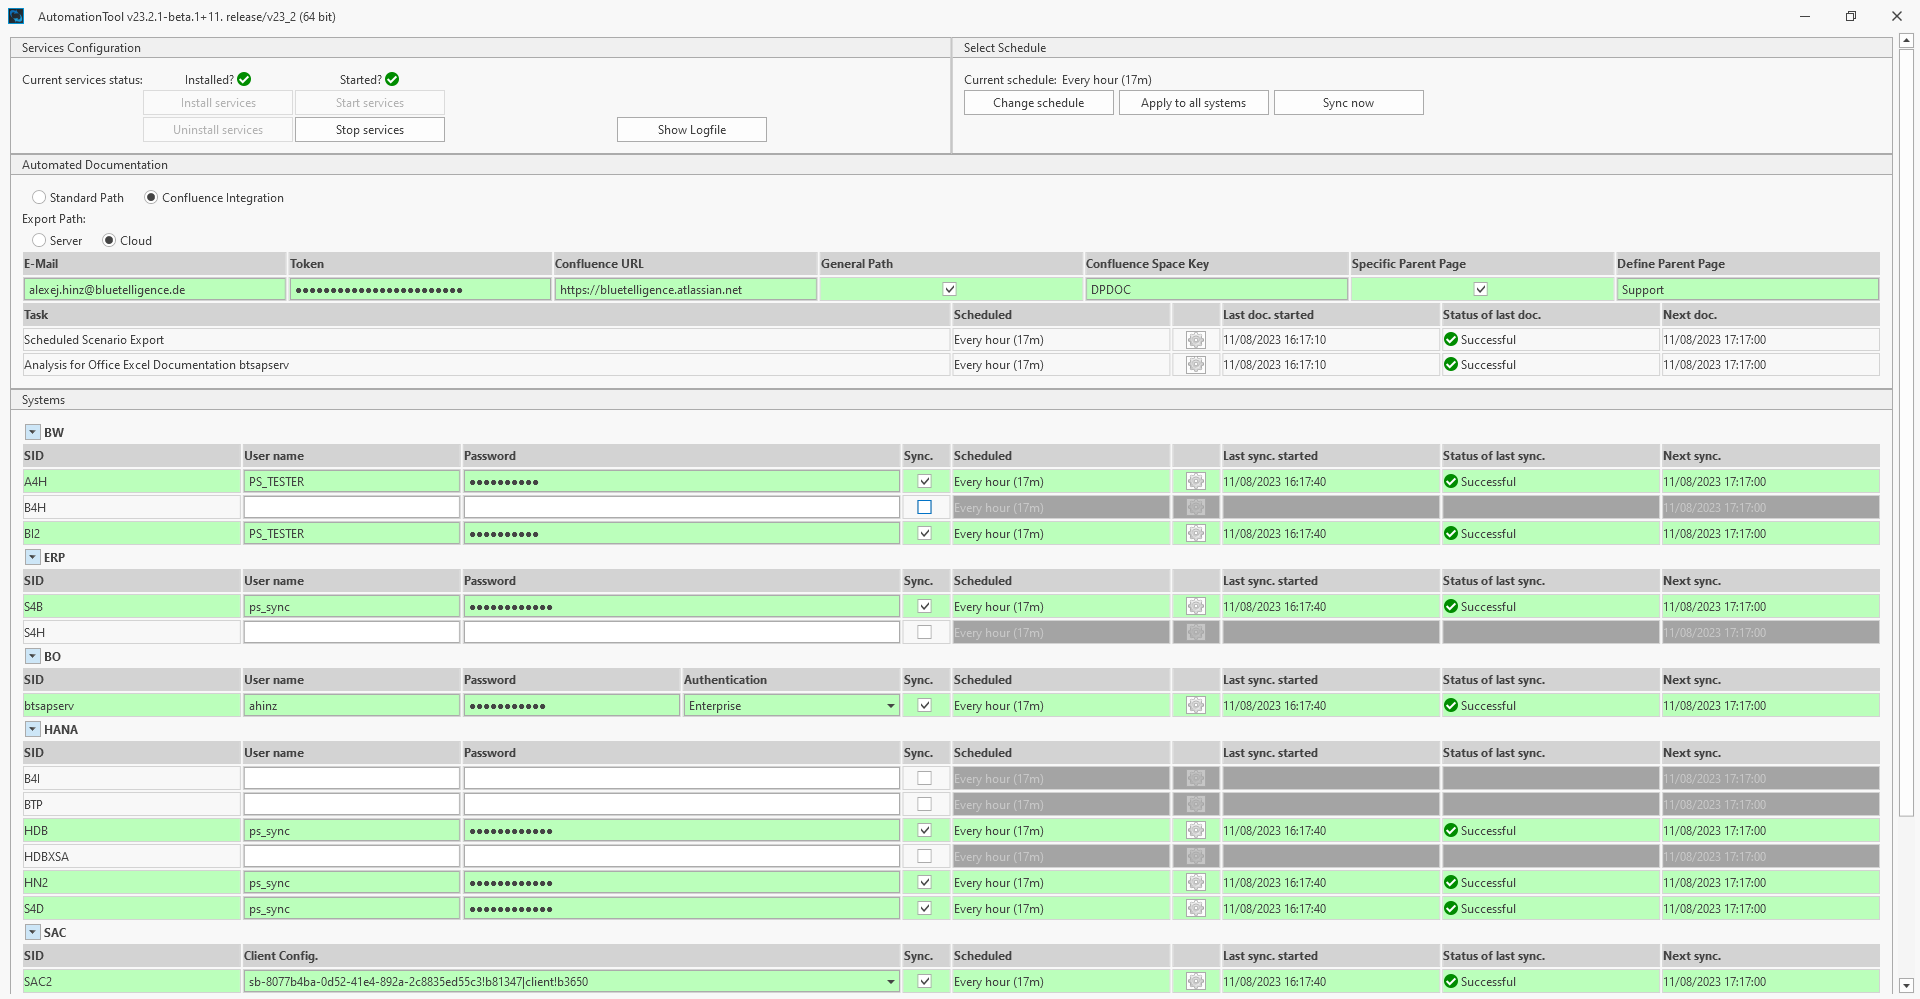
Task: Open SAC2 Client Config dropdown
Action: point(890,982)
